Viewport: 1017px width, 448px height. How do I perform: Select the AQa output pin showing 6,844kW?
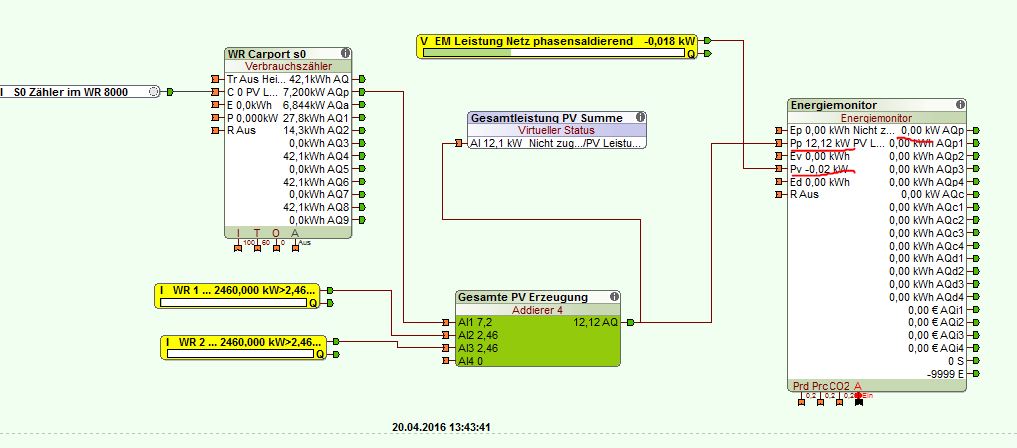coord(361,104)
